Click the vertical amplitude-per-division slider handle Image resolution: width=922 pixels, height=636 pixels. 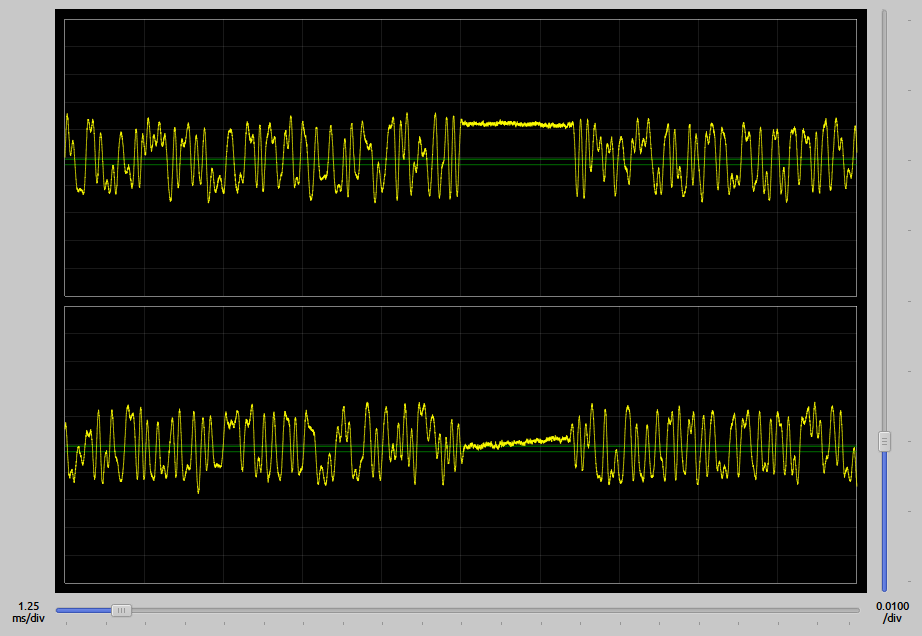884,441
